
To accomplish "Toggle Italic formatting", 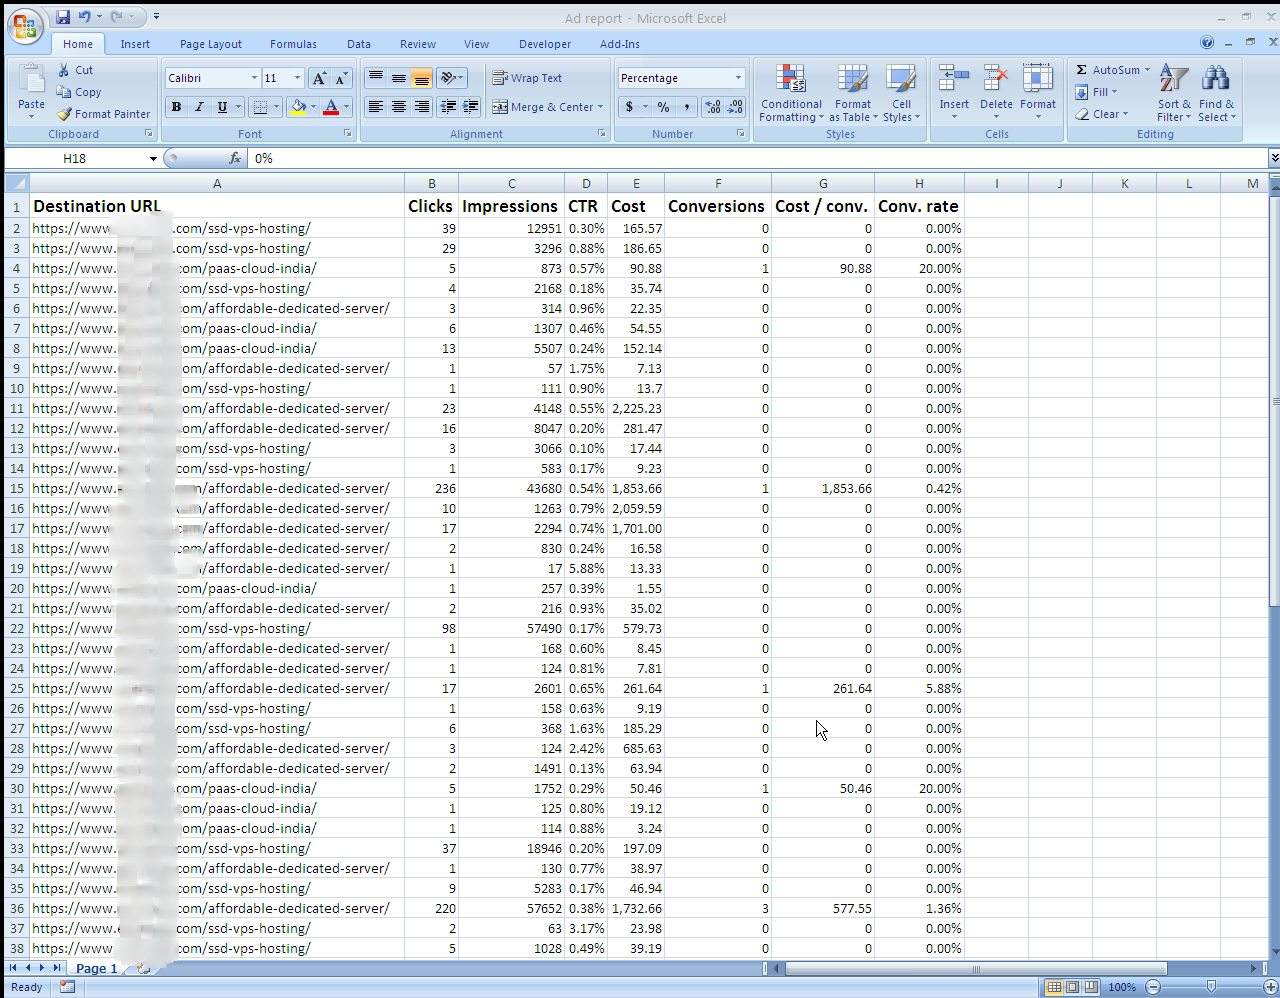I will (199, 107).
